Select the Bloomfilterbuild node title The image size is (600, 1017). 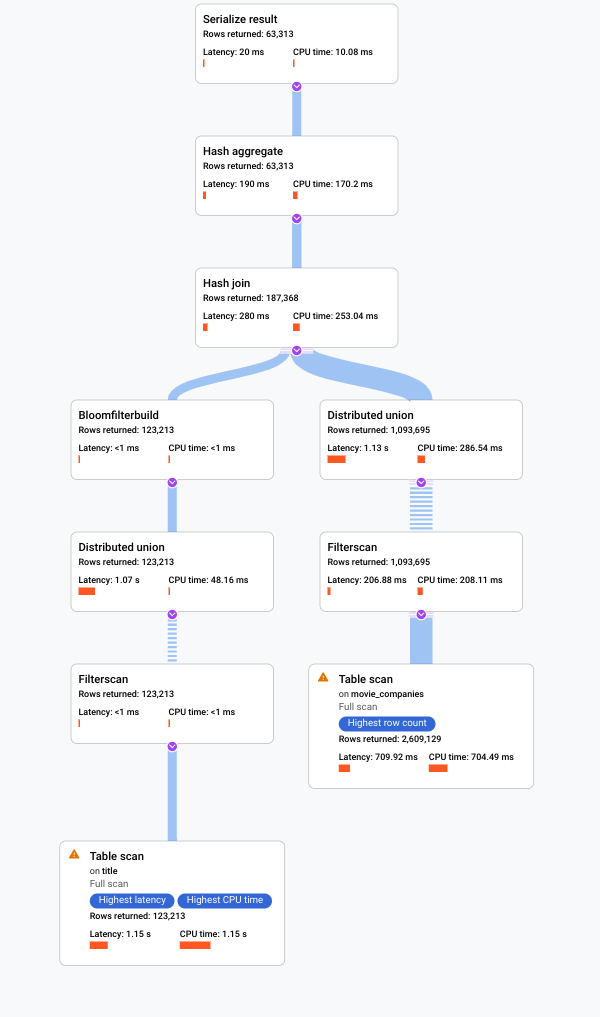pos(118,415)
